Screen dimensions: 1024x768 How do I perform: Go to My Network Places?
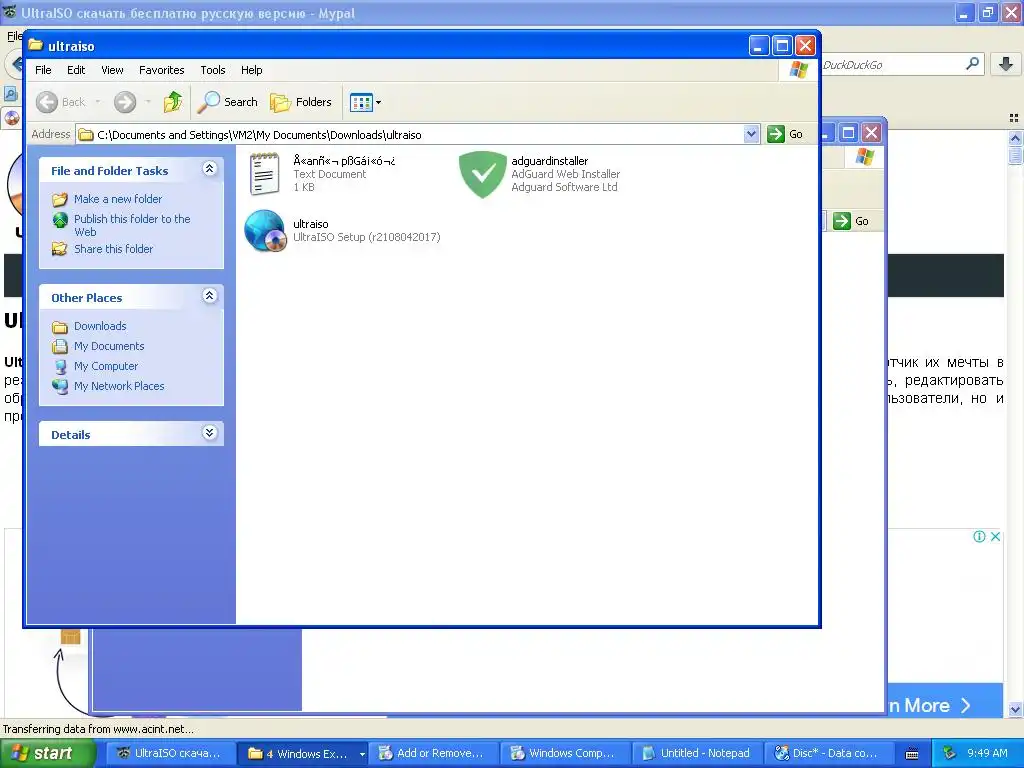tap(119, 386)
